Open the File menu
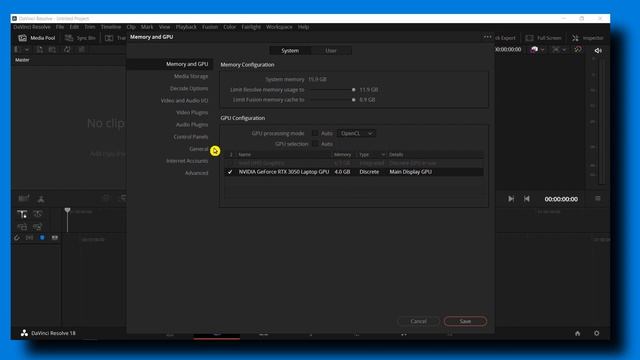The image size is (640, 360). pos(60,27)
